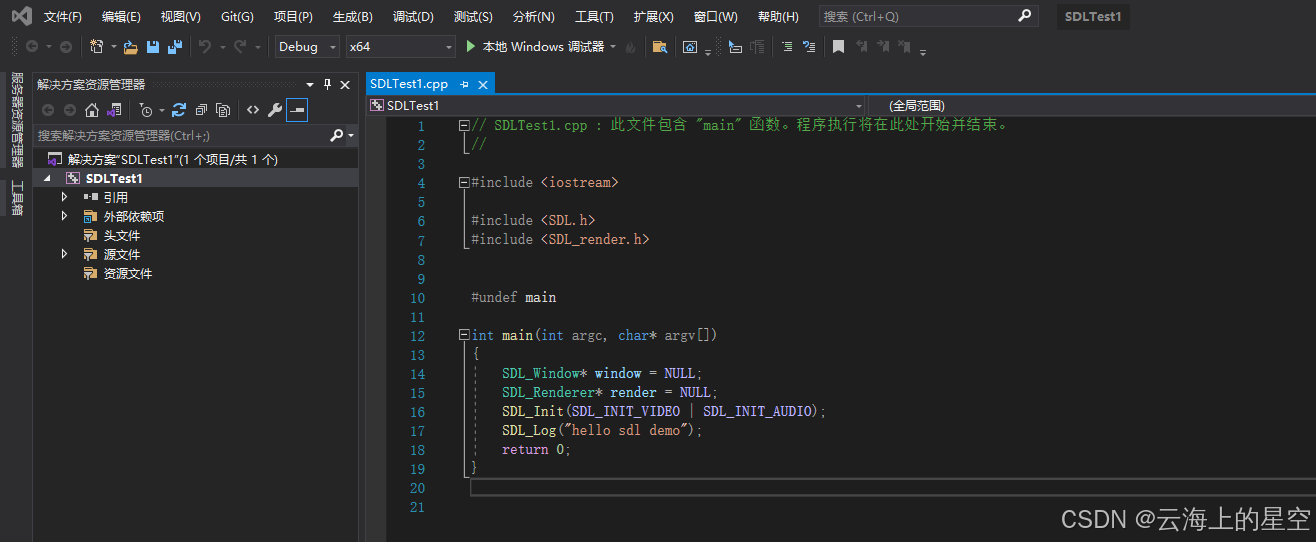Viewport: 1316px width, 542px height.
Task: Open the 编辑(E) menu
Action: click(121, 17)
